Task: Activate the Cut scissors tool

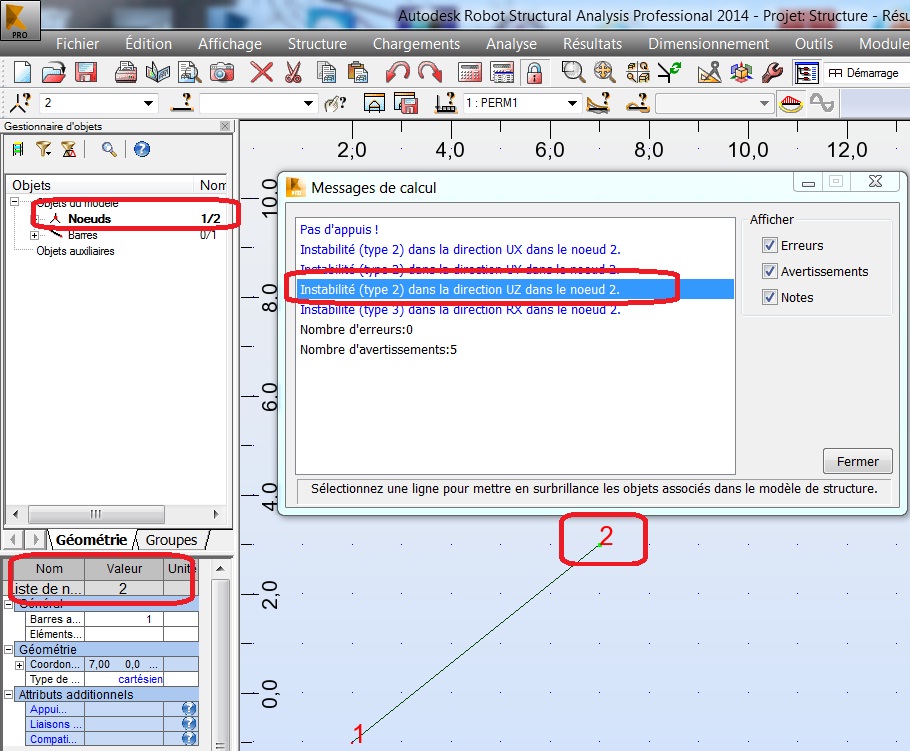Action: tap(295, 72)
